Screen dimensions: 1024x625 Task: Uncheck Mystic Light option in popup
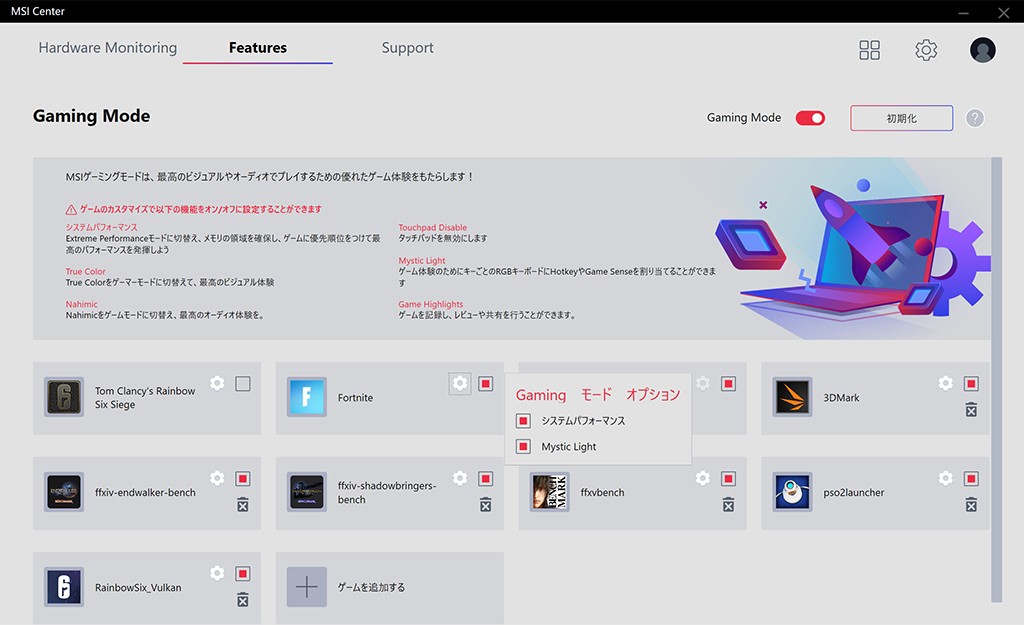coord(523,447)
